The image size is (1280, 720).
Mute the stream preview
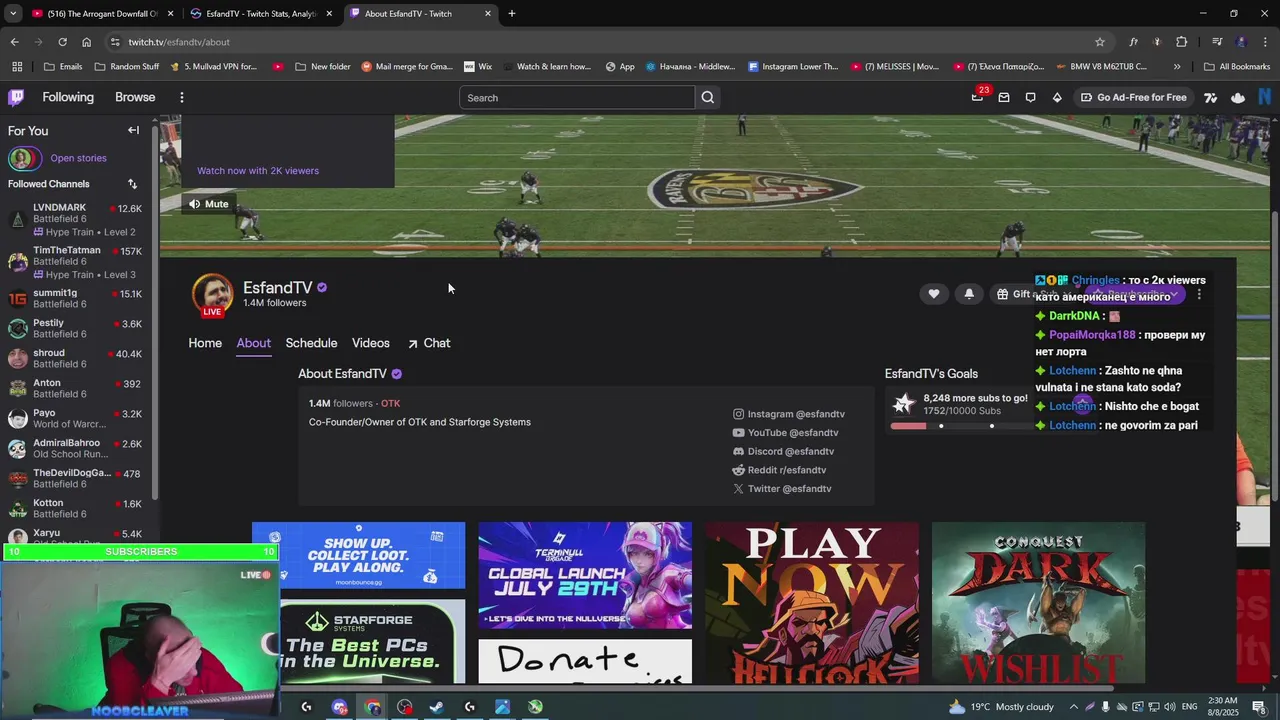pyautogui.click(x=209, y=204)
